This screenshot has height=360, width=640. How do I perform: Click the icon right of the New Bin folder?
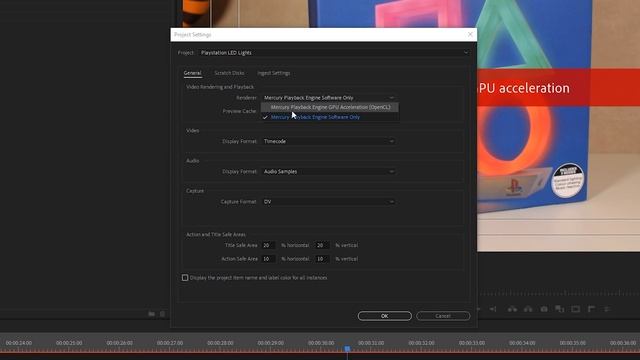162,314
